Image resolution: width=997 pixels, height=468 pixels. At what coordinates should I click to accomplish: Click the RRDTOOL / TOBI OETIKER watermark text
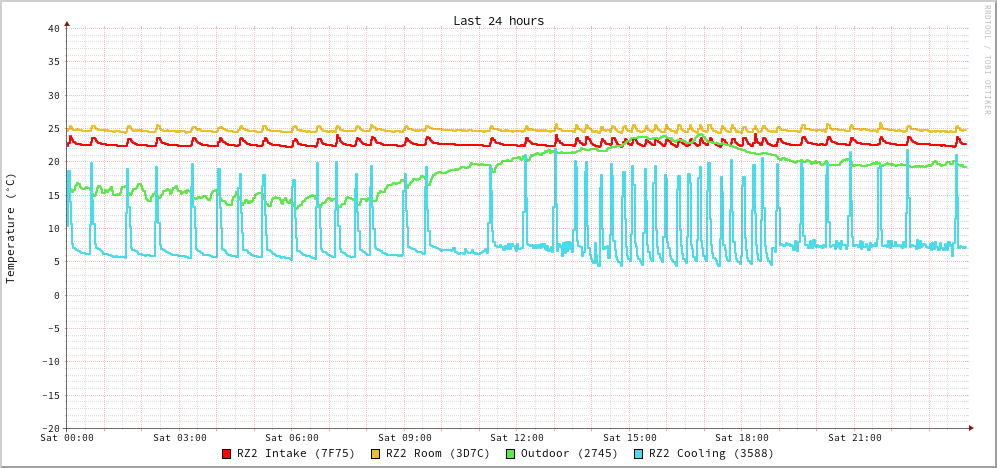coord(987,60)
